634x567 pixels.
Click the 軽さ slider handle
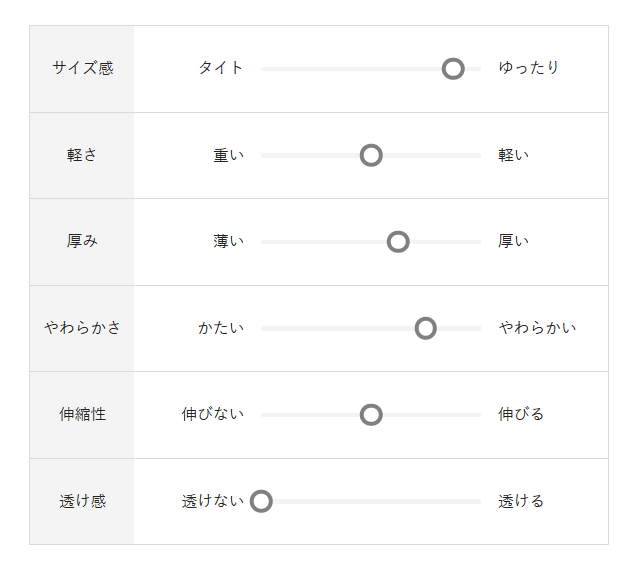pos(371,155)
